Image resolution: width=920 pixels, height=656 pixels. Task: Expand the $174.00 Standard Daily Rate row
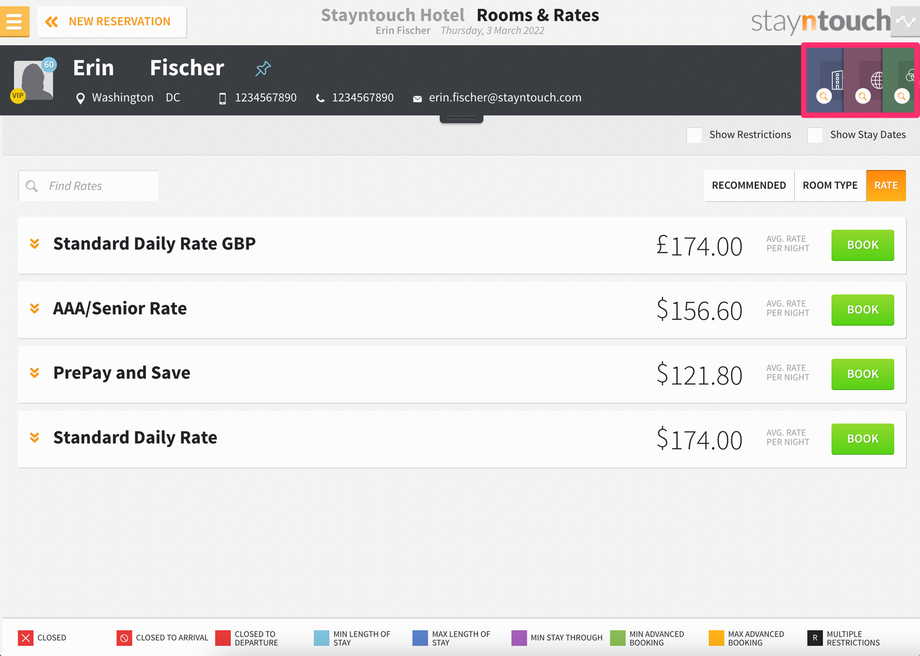(x=35, y=437)
